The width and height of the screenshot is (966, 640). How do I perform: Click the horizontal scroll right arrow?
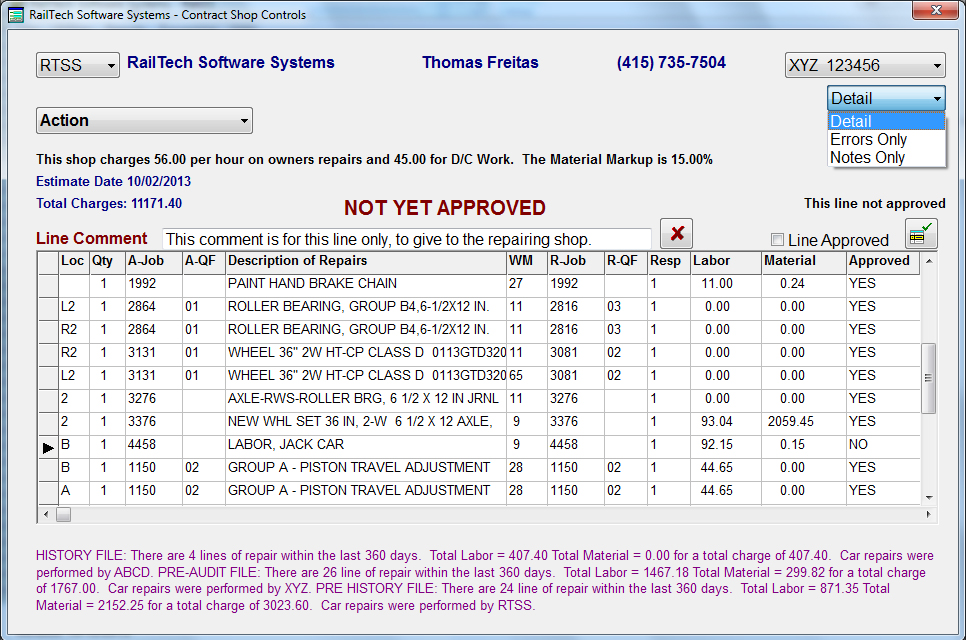click(x=928, y=514)
